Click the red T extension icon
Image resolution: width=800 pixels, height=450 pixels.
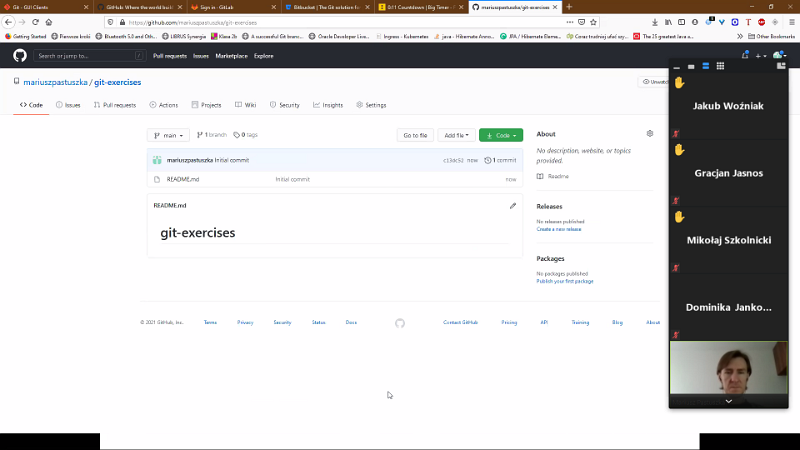coord(748,22)
